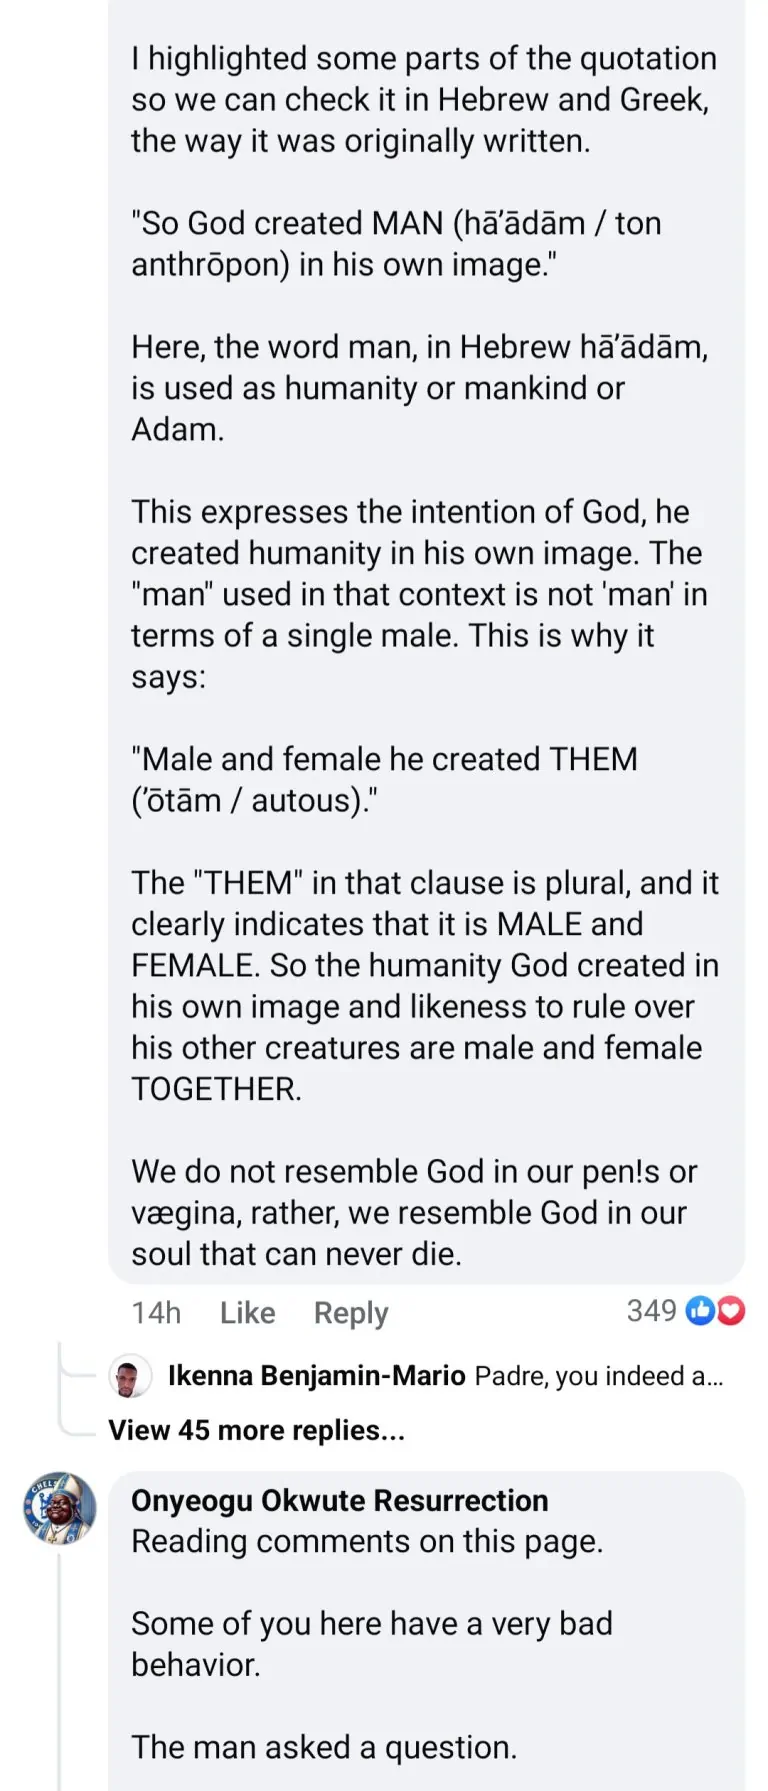The height and width of the screenshot is (1791, 768).
Task: Like the long comment
Action: [x=247, y=1313]
